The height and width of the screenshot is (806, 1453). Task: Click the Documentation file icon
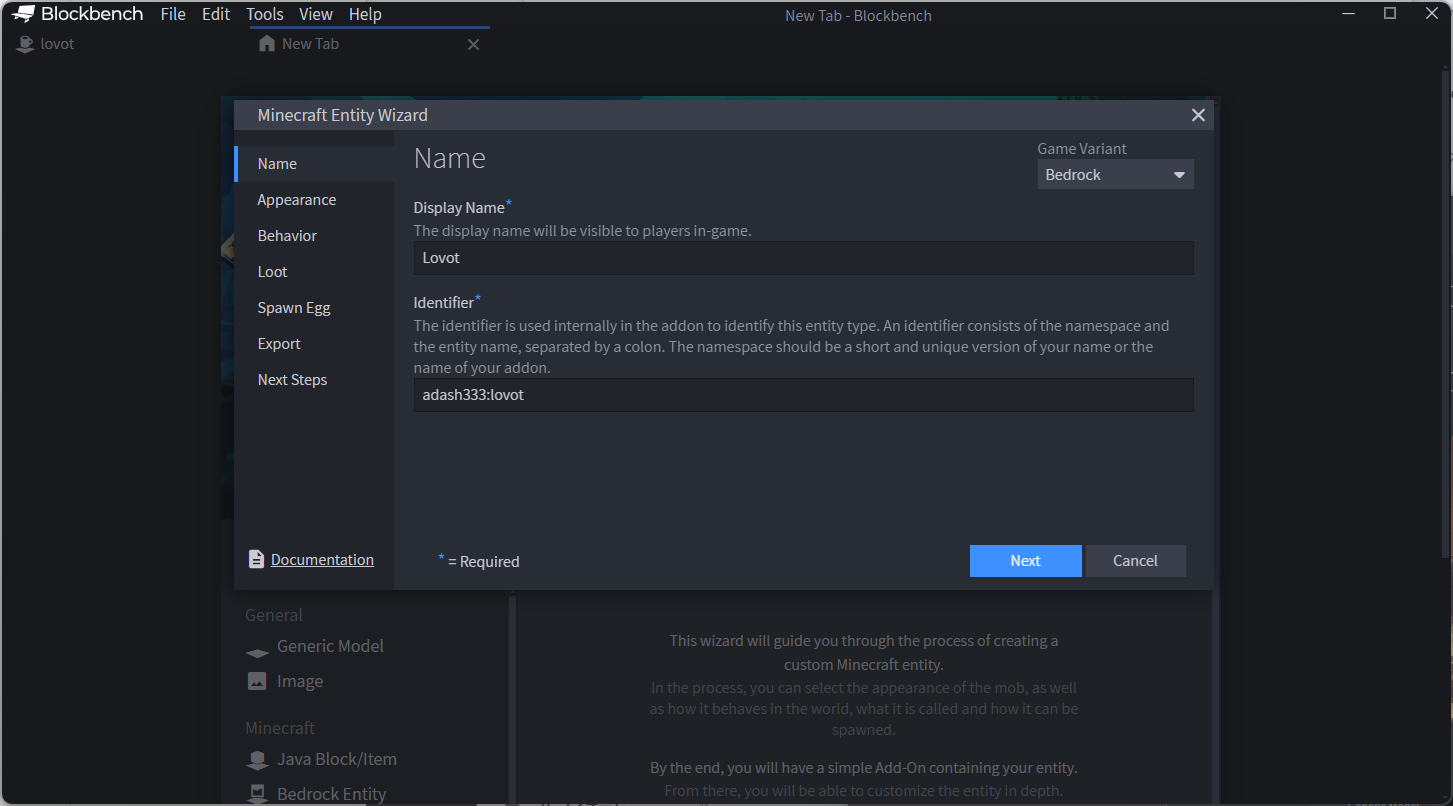point(257,560)
